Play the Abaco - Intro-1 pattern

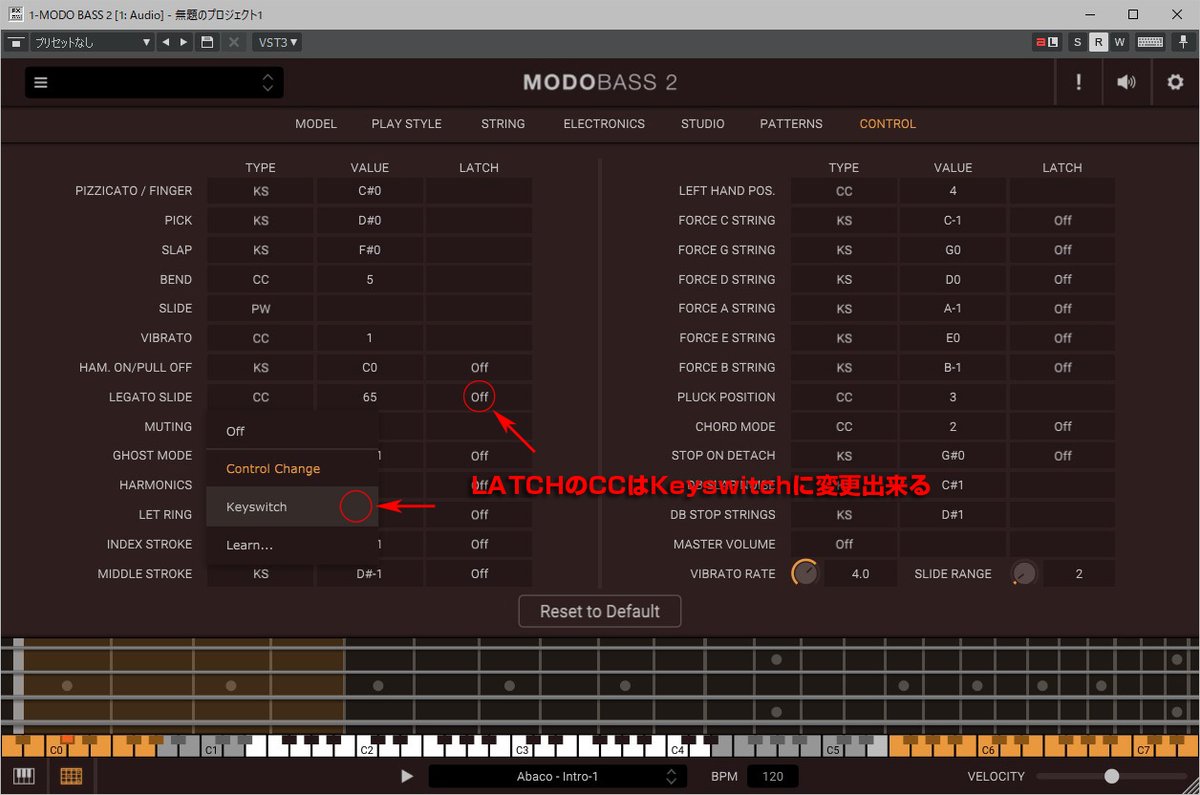(406, 776)
